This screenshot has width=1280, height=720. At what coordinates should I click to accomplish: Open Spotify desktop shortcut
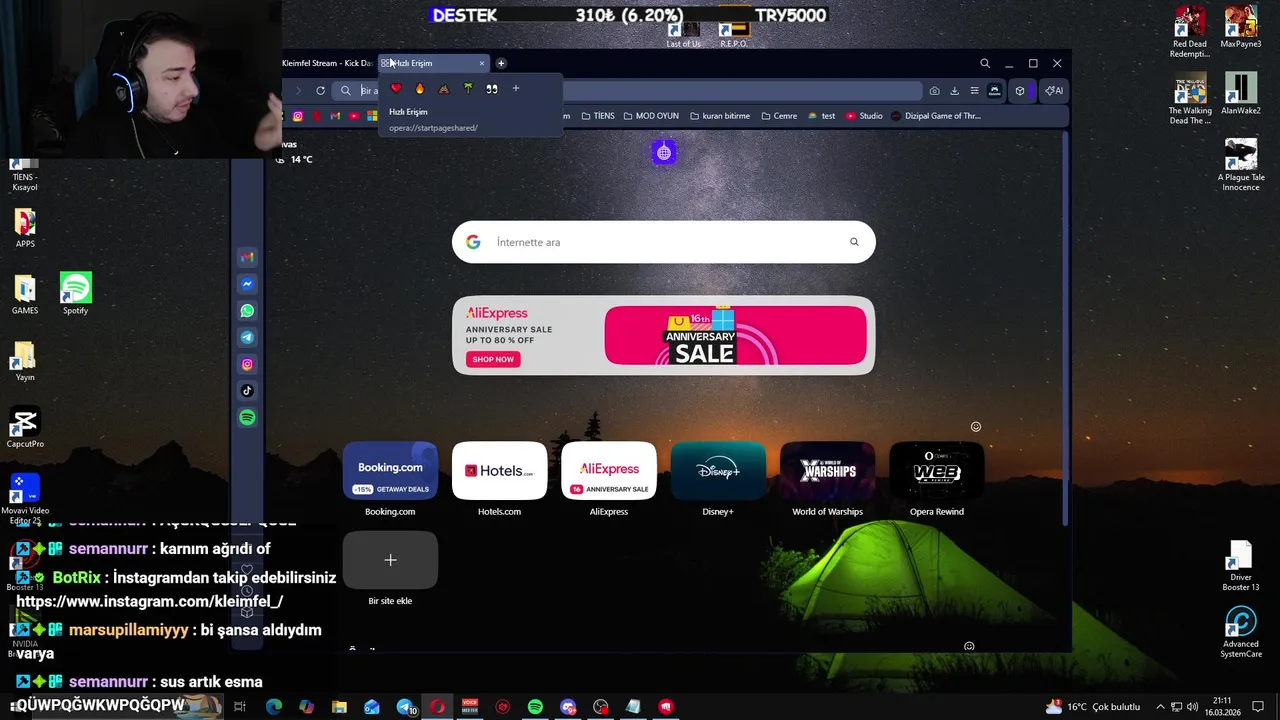pos(76,294)
